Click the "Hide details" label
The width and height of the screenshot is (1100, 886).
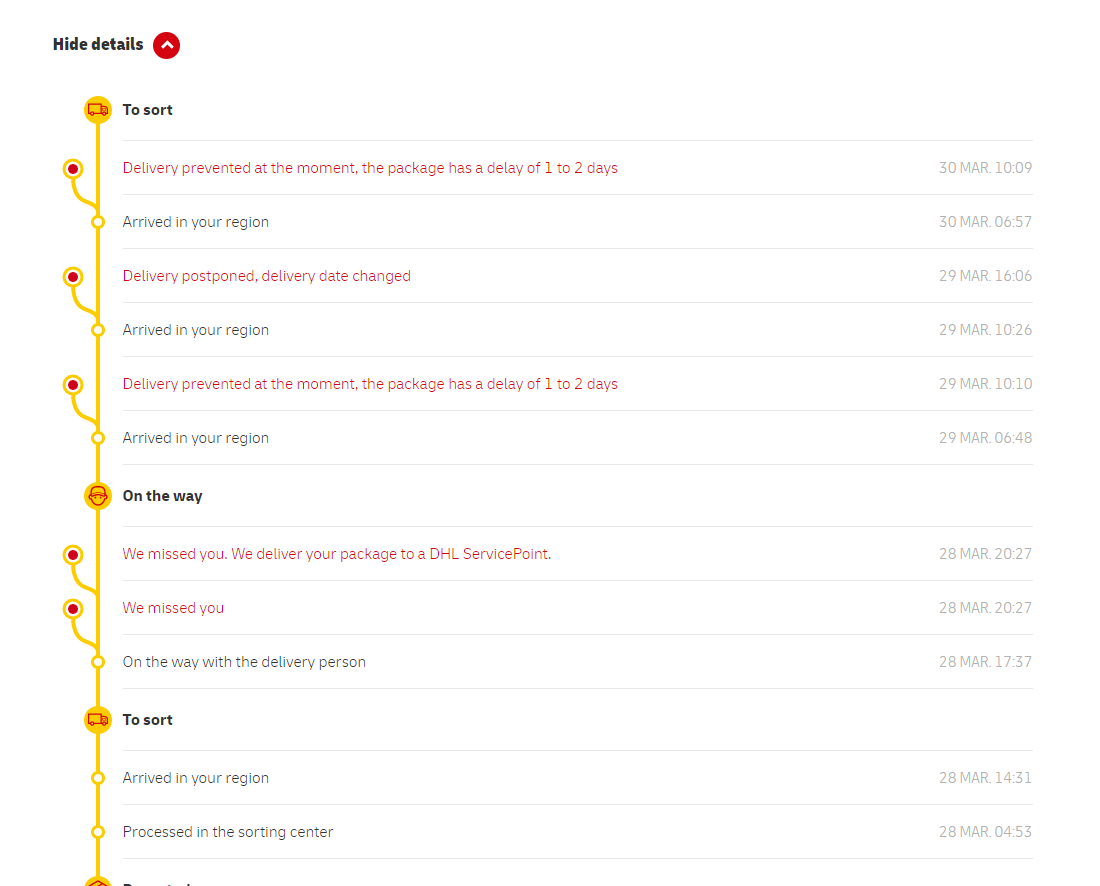coord(98,45)
